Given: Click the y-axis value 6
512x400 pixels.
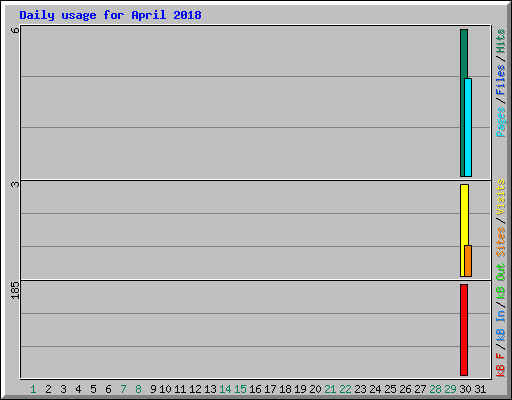Looking at the screenshot, I should [15, 30].
